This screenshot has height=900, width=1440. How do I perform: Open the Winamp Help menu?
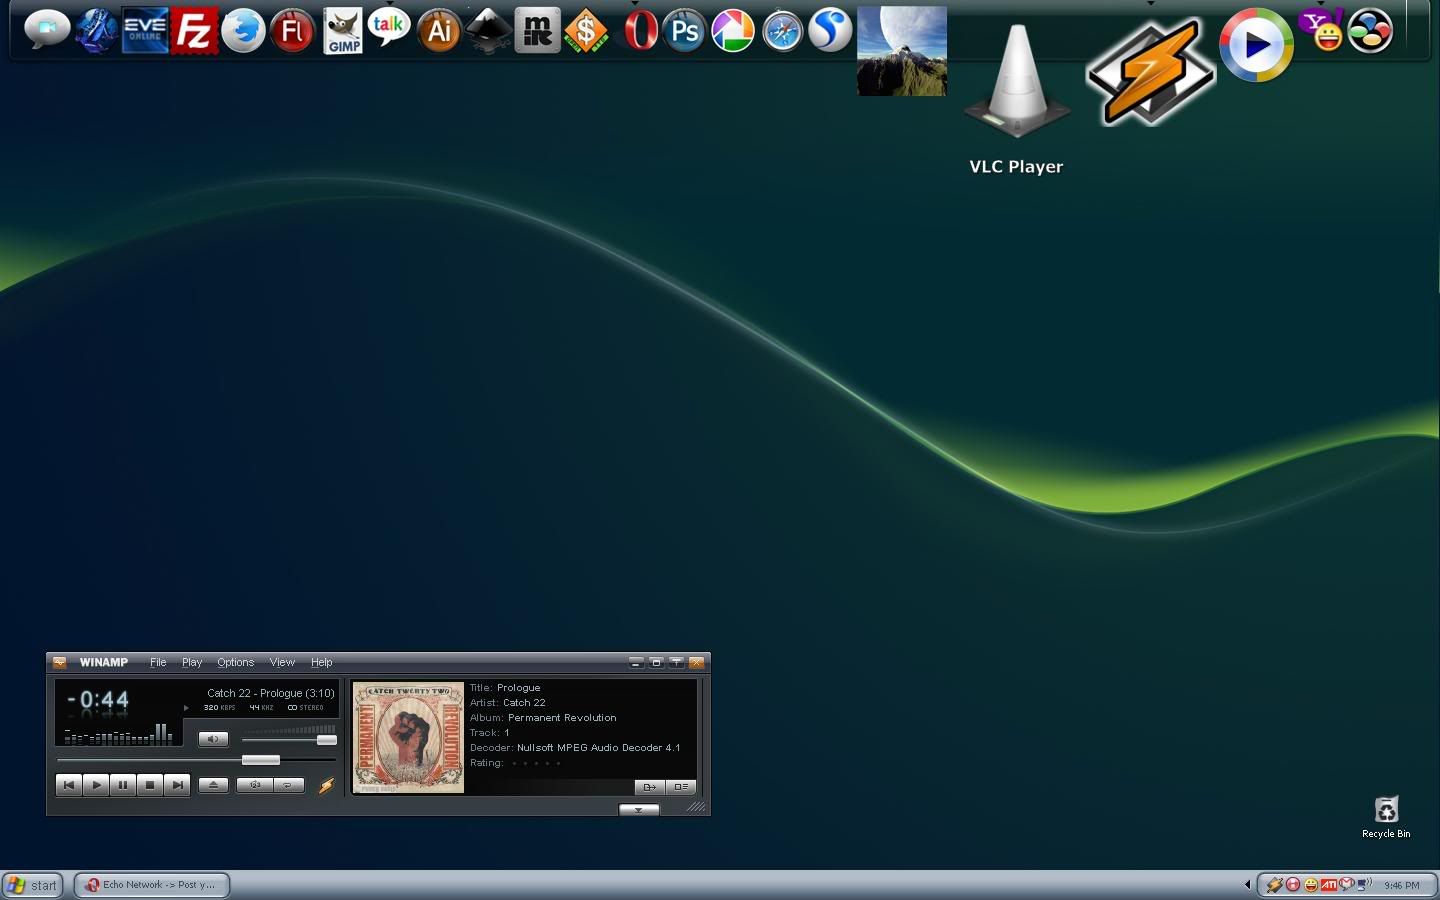(x=321, y=662)
